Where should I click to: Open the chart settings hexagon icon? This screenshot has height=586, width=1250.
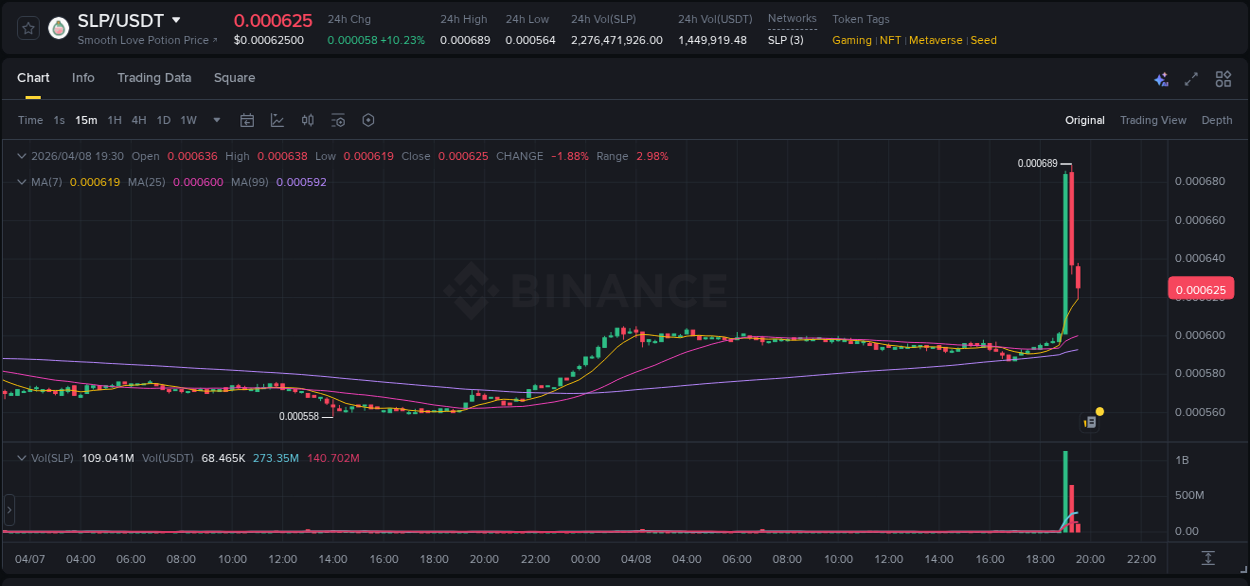(368, 119)
